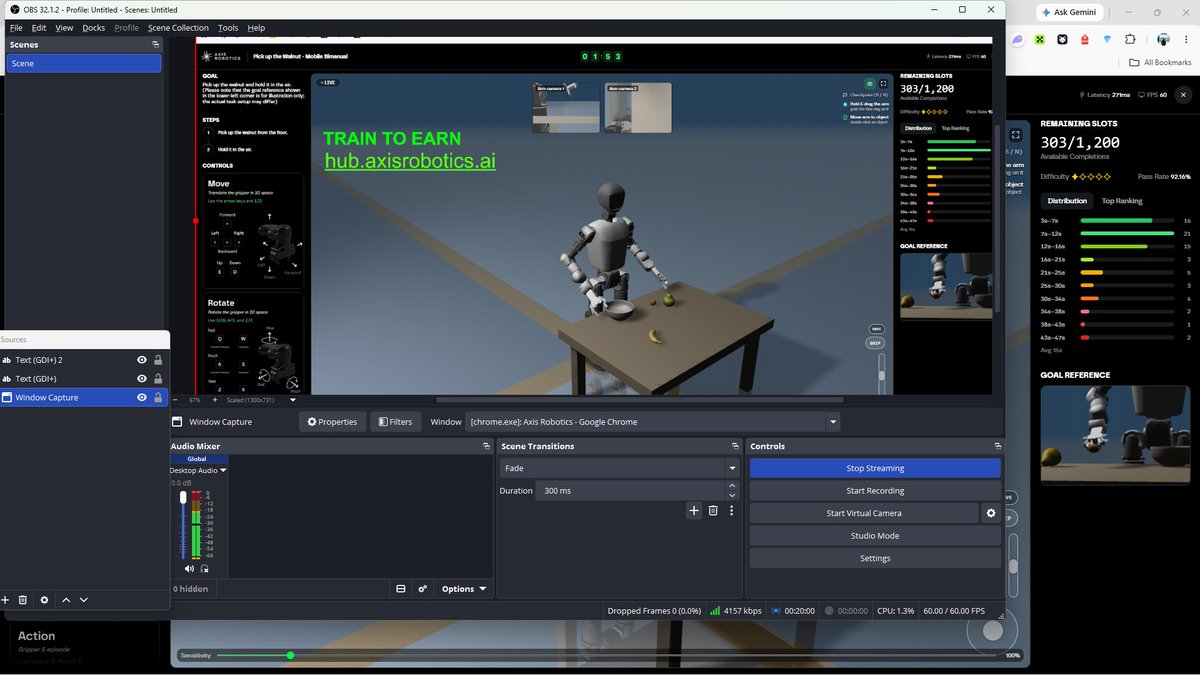Remove selected source with trash icon
The image size is (1200, 675).
23,600
